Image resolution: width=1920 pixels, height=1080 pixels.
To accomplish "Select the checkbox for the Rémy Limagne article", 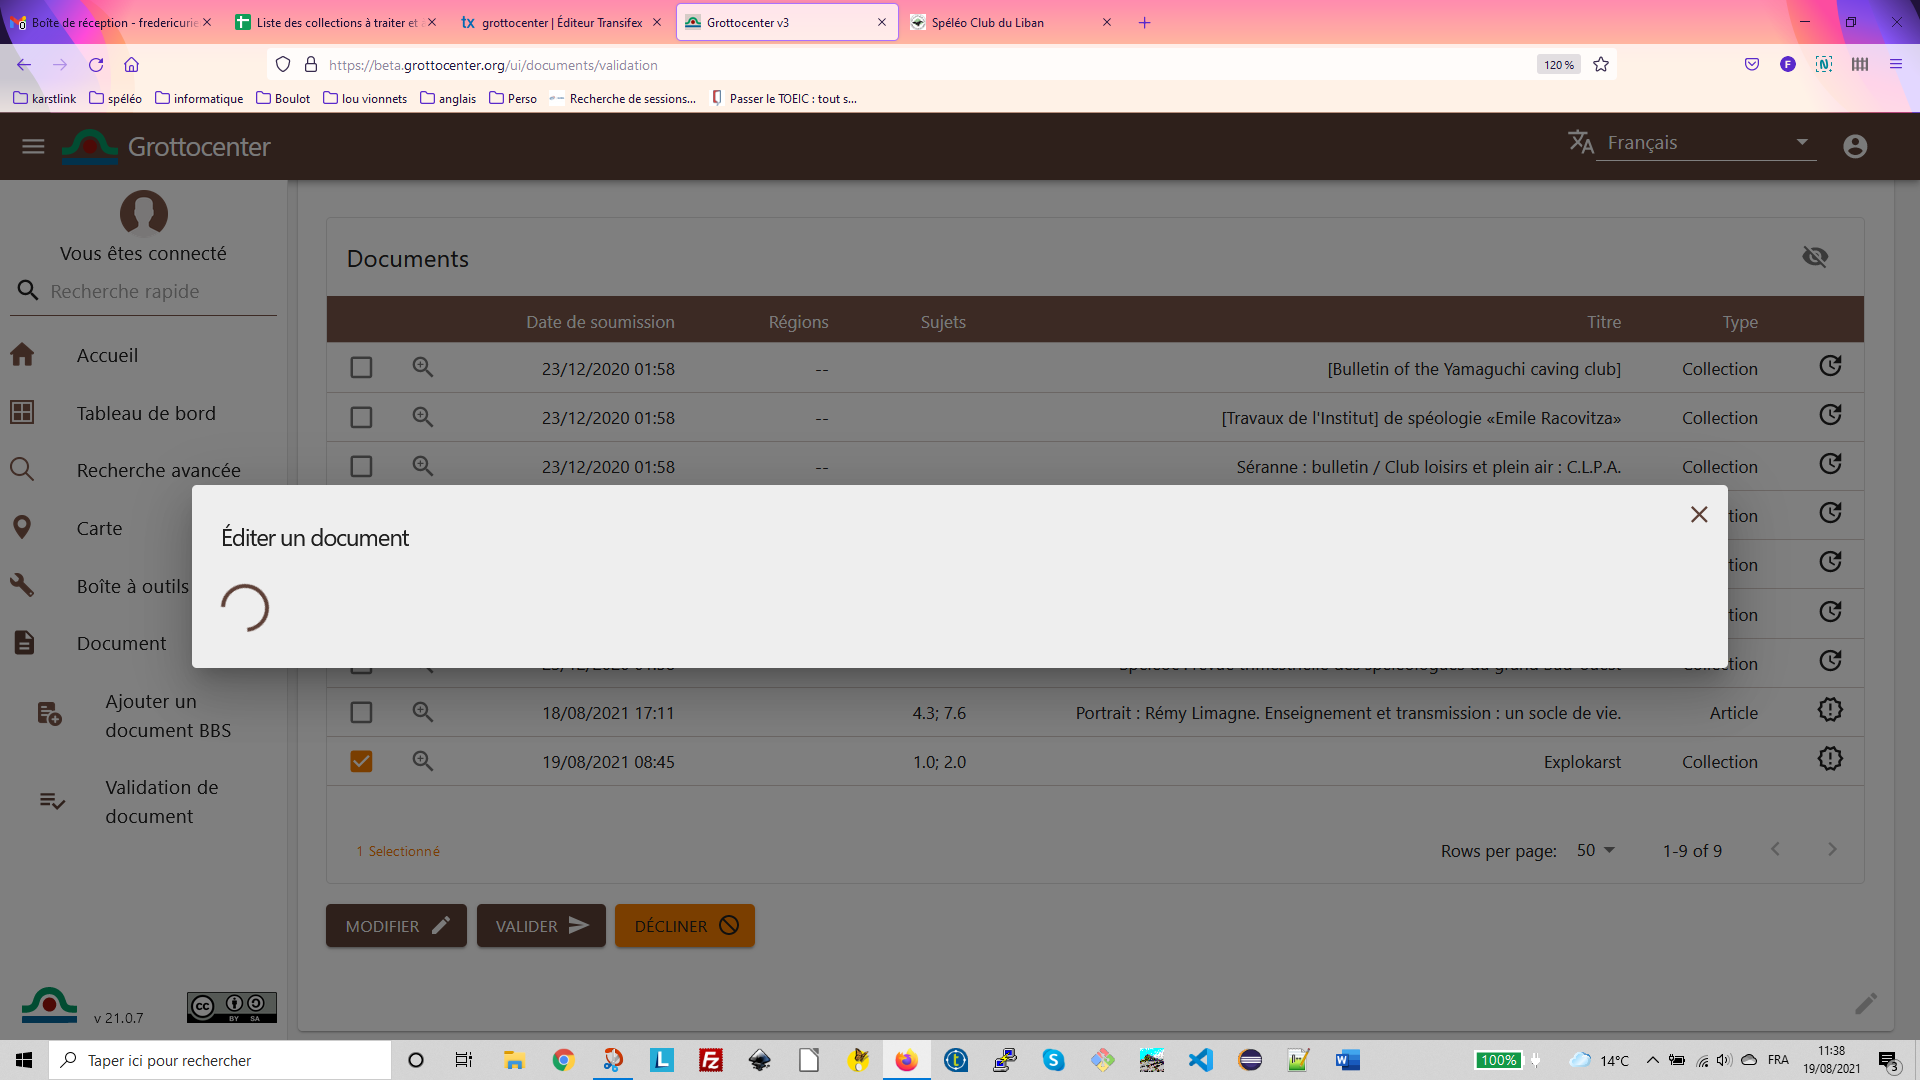I will (x=361, y=712).
